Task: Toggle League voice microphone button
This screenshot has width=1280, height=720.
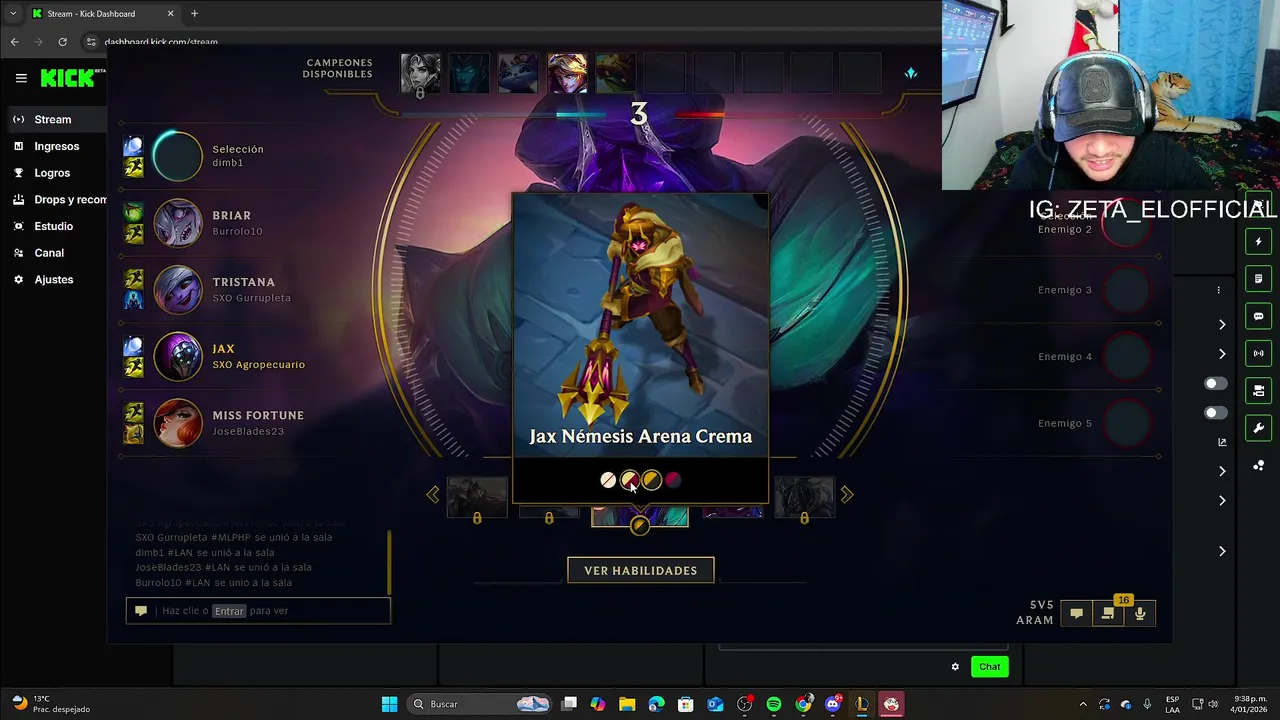Action: 1140,613
